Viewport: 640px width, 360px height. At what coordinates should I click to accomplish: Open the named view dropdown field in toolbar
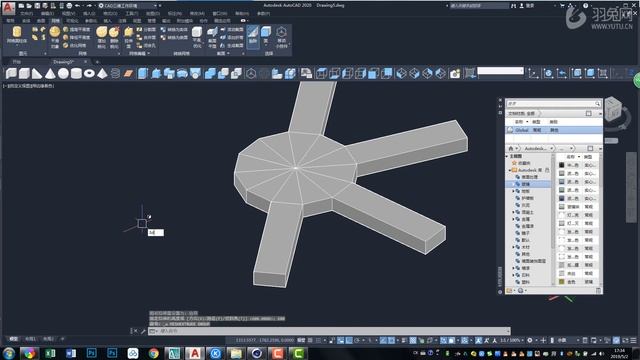(x=500, y=71)
